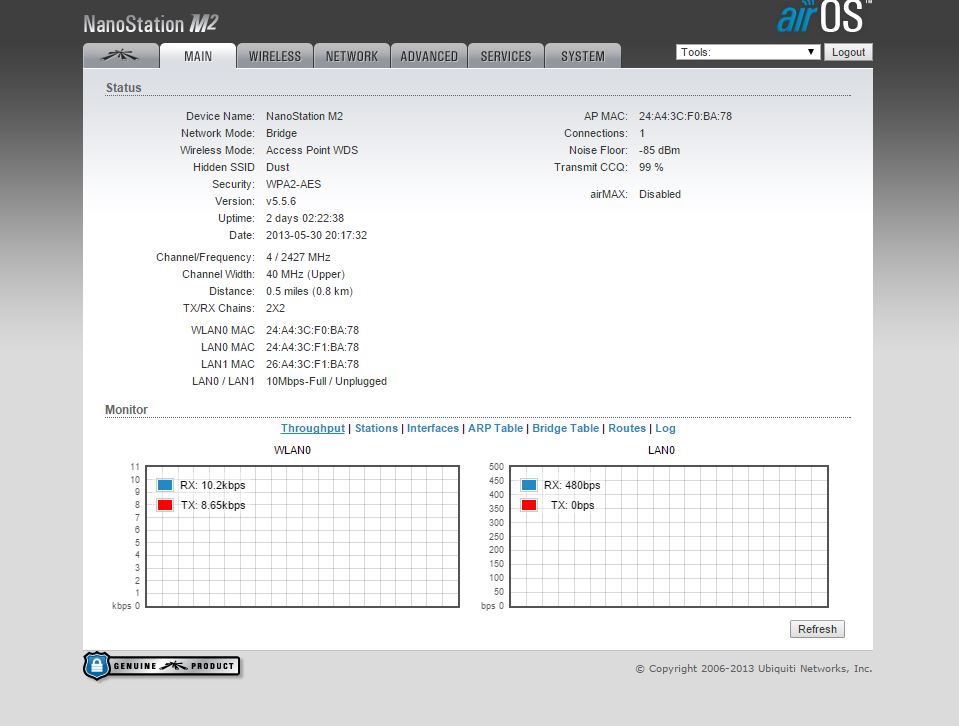Image resolution: width=959 pixels, height=726 pixels.
Task: Click the LAN0 MAC value 24:A4:3C:F1:BA:78
Action: (312, 347)
